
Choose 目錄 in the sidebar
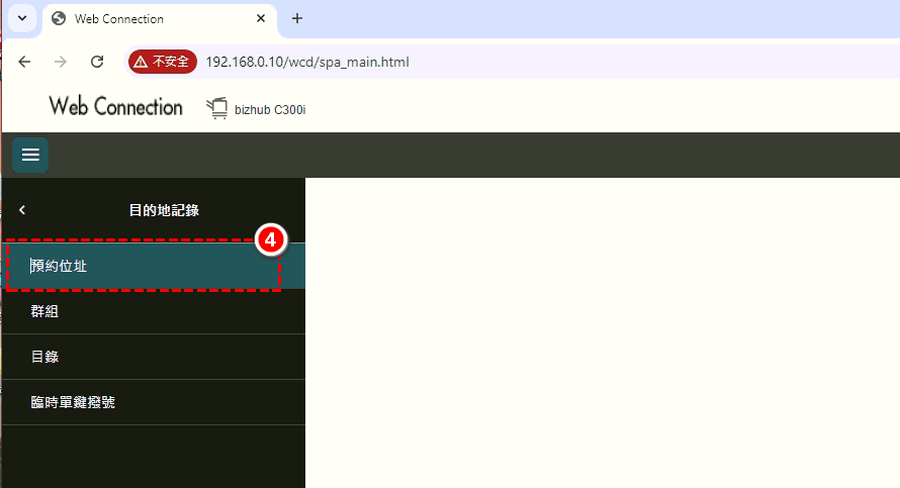[45, 357]
